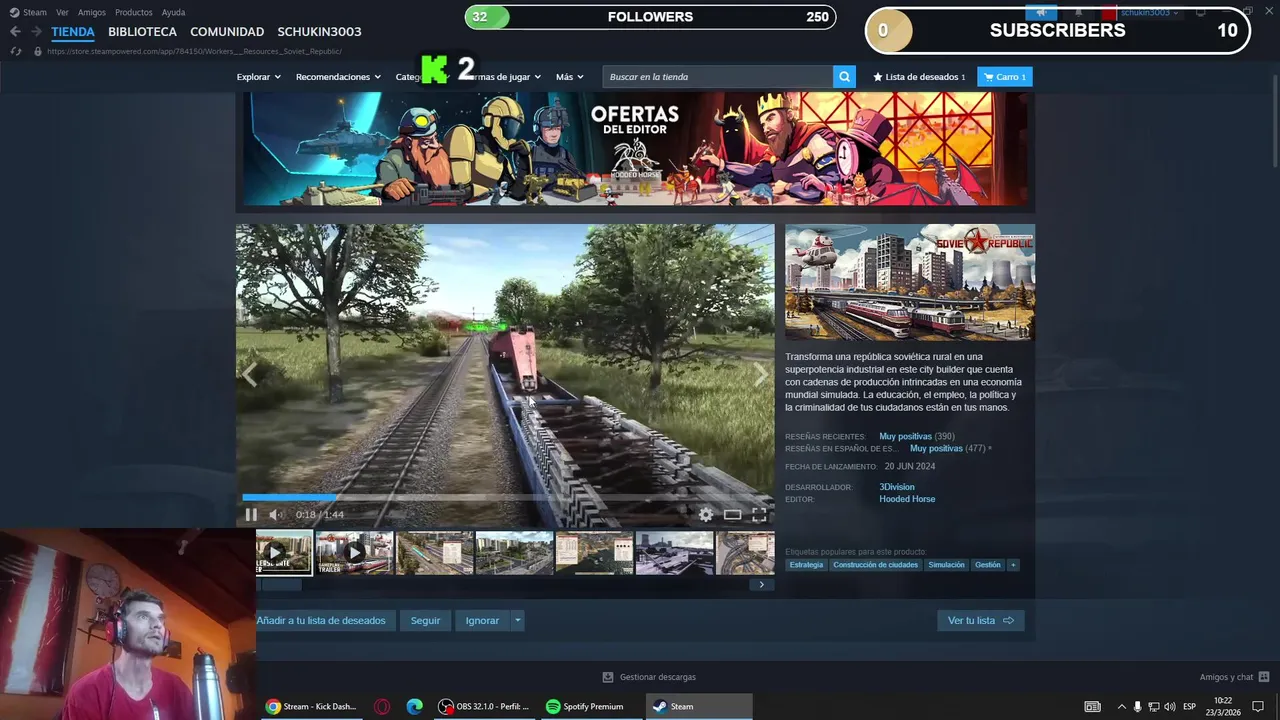This screenshot has height=720, width=1280.
Task: Expand the Más dropdown menu
Action: 570,77
